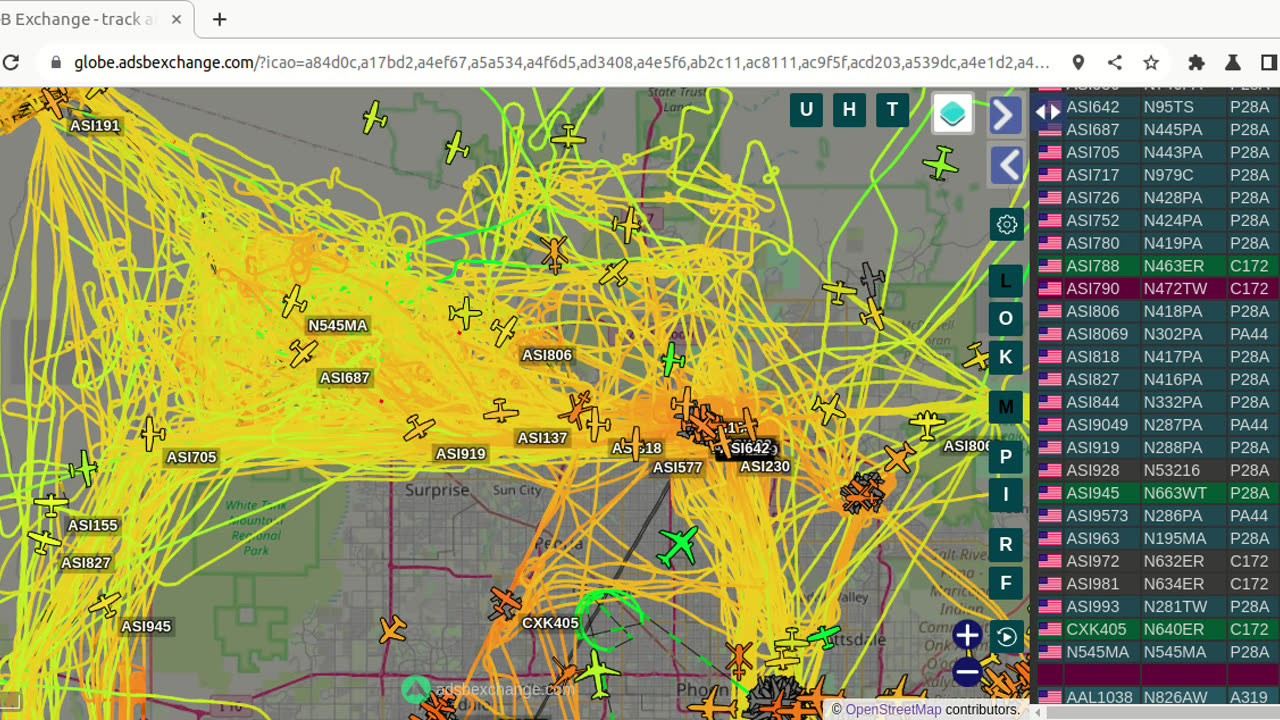Click the right chevron sidebar arrow
This screenshot has height=720, width=1280.
1005,115
